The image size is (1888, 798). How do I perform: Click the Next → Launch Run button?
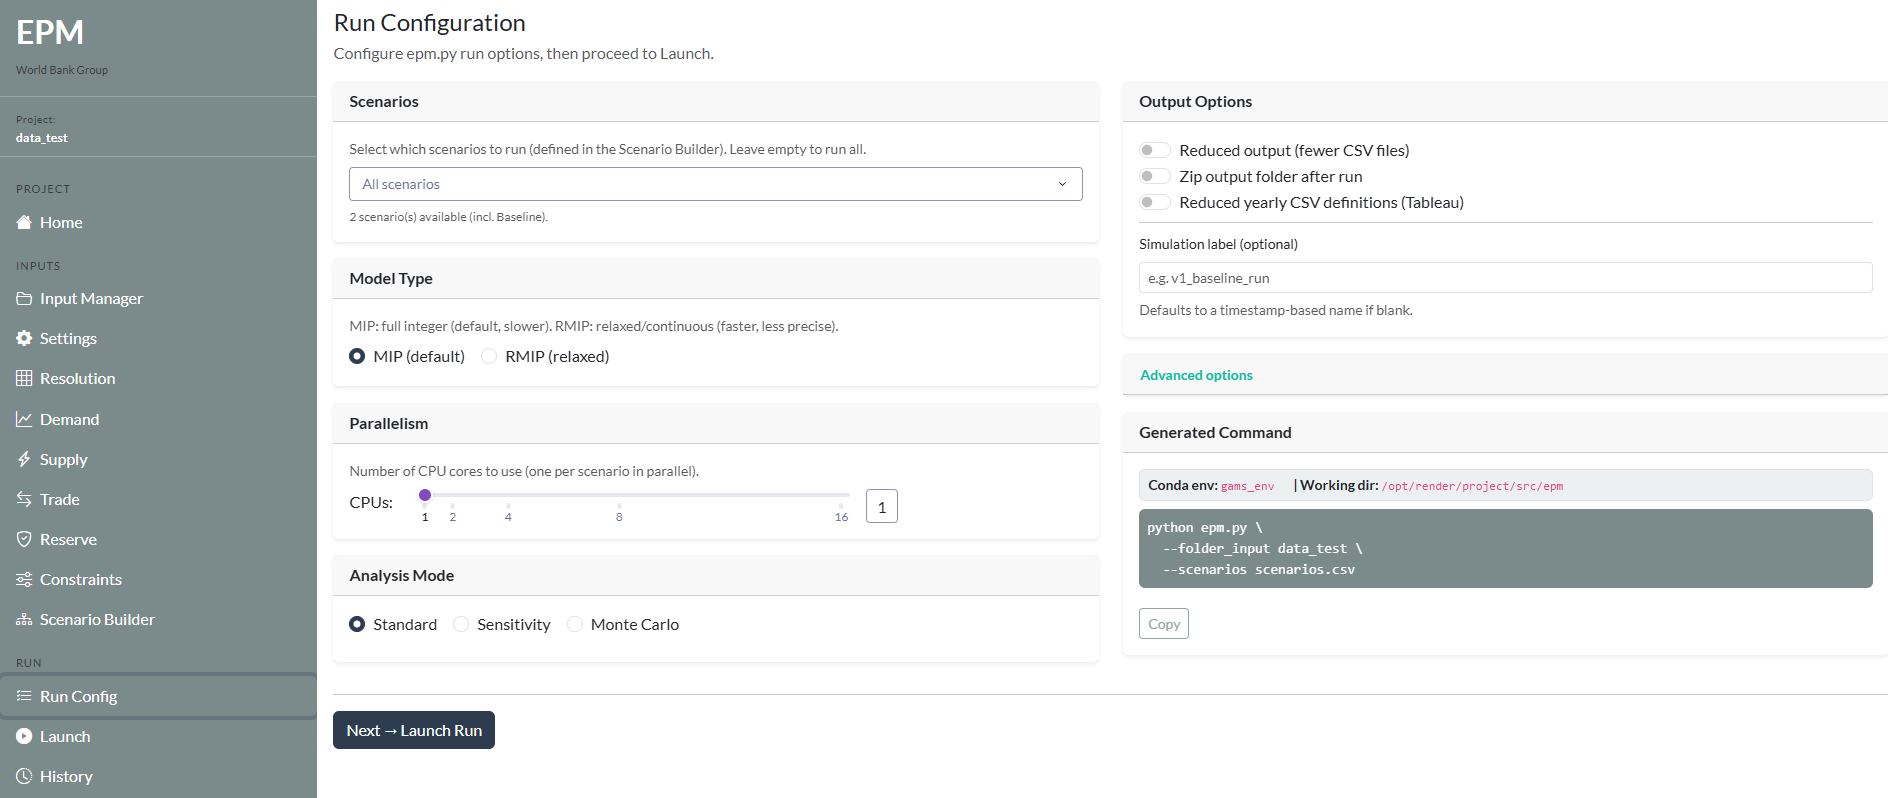click(414, 730)
